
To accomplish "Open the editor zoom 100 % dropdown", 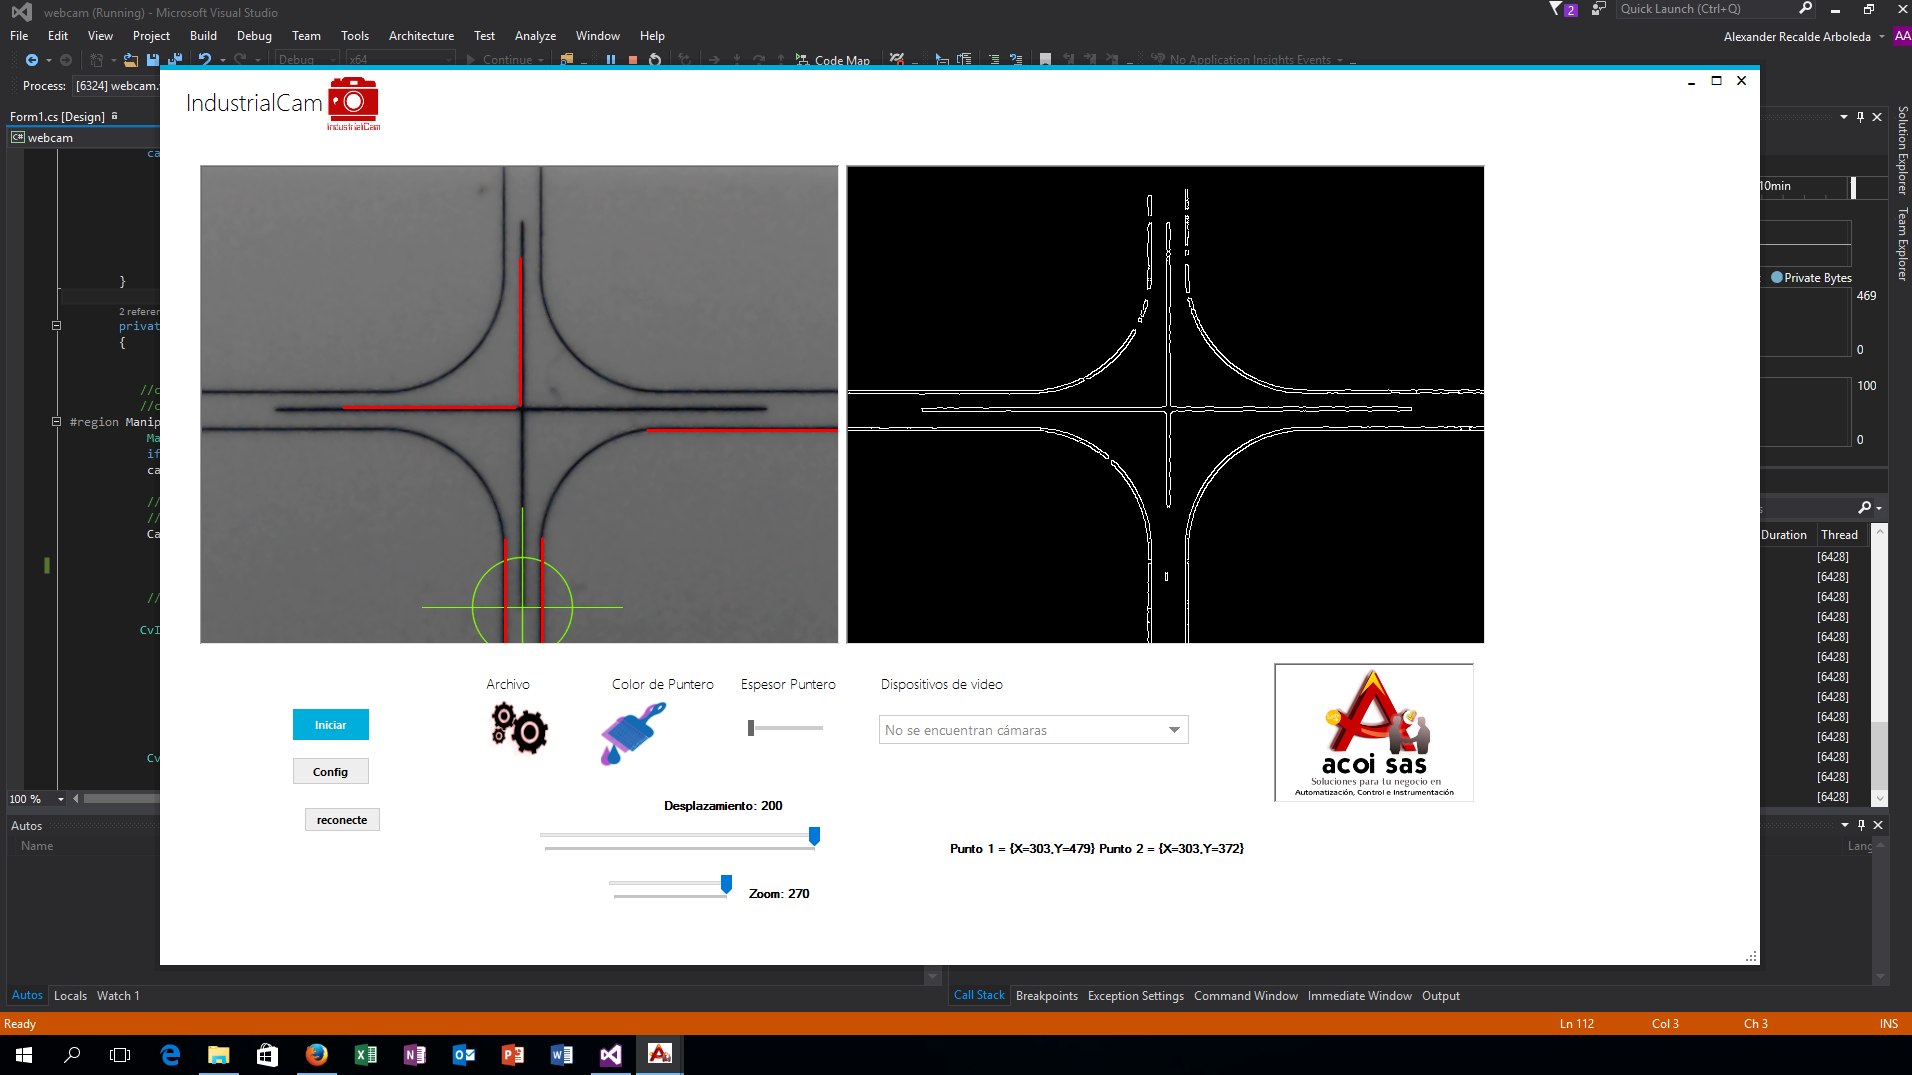I will [61, 799].
